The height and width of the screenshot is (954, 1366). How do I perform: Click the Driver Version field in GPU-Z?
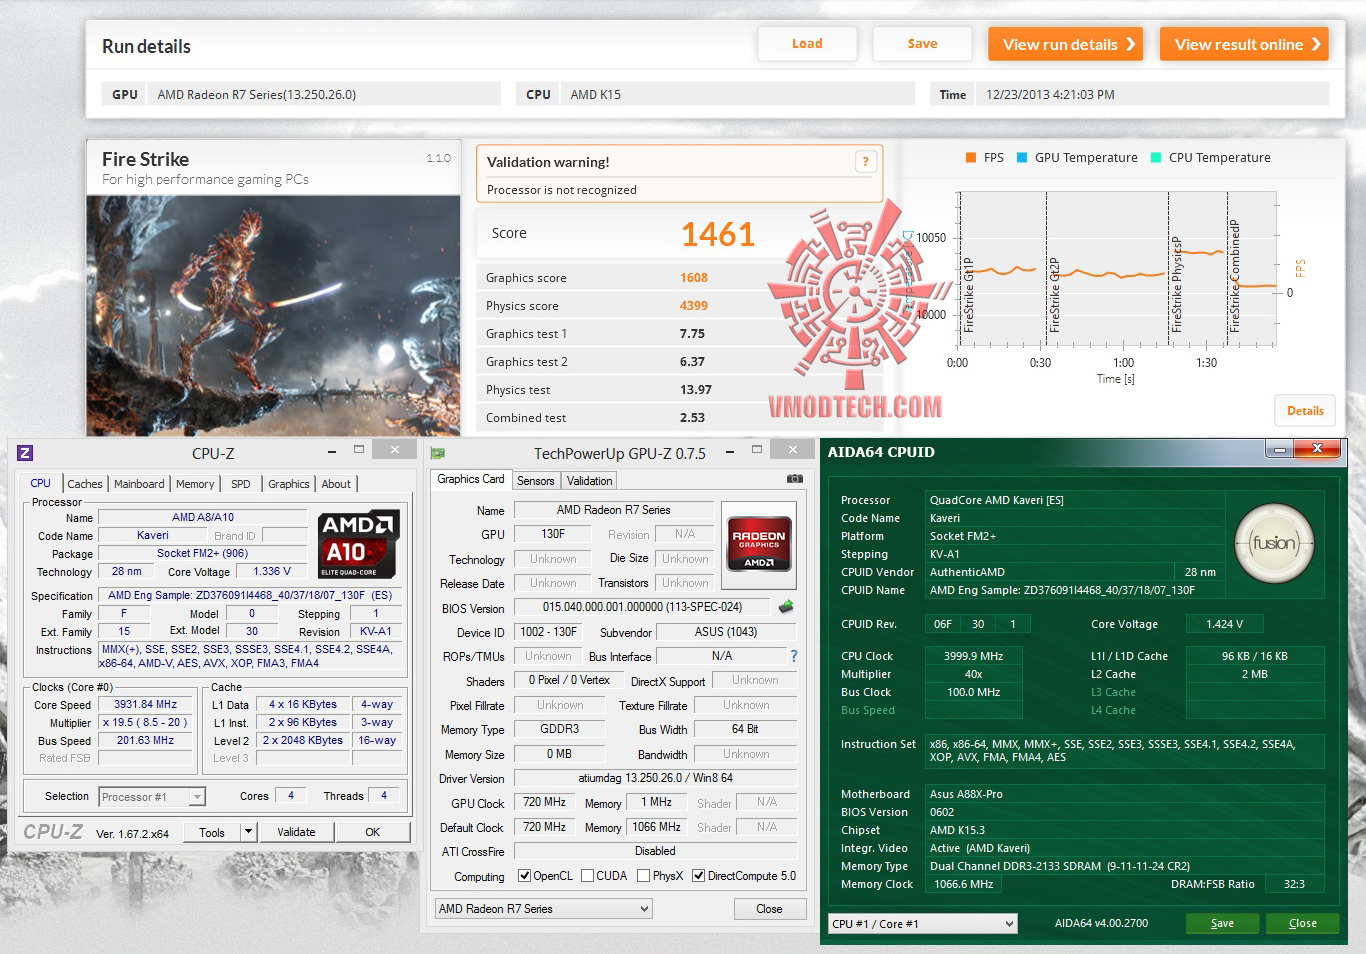[655, 778]
